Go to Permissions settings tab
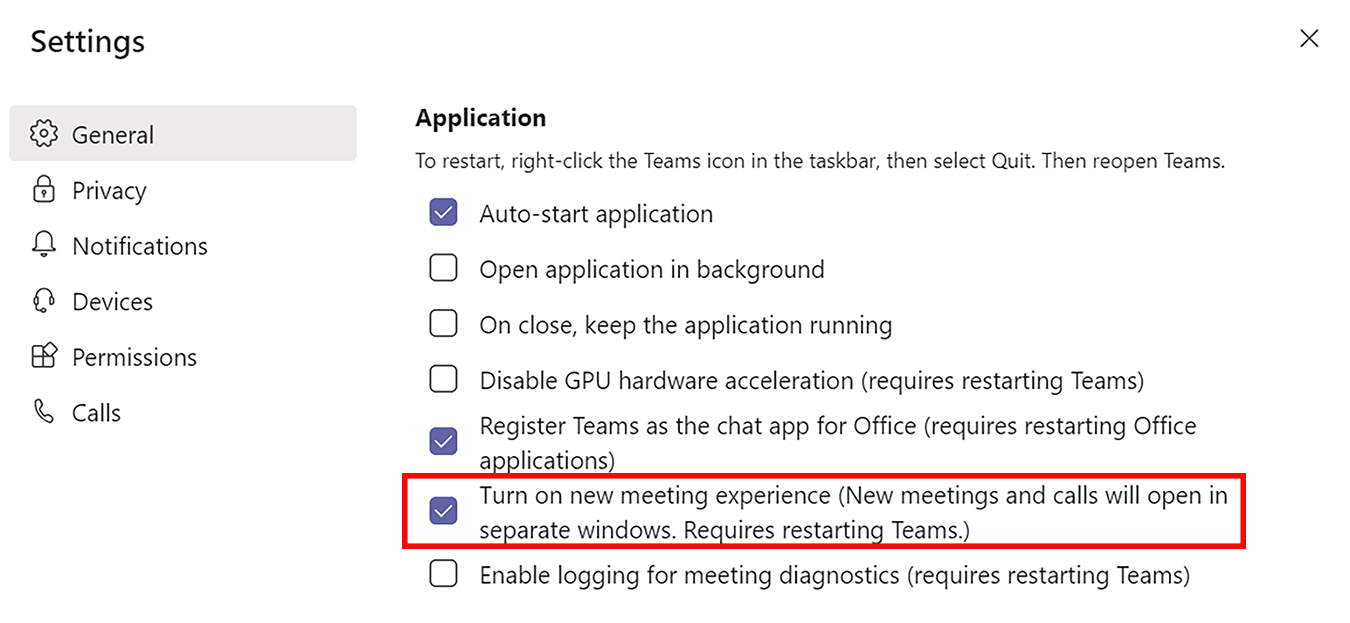This screenshot has height=623, width=1350. tap(134, 357)
